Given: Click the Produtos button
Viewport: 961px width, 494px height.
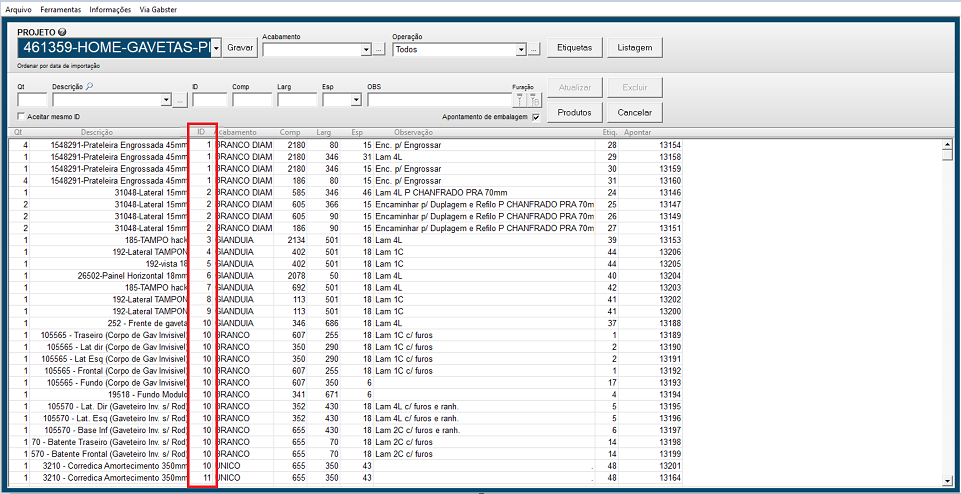Looking at the screenshot, I should [575, 113].
